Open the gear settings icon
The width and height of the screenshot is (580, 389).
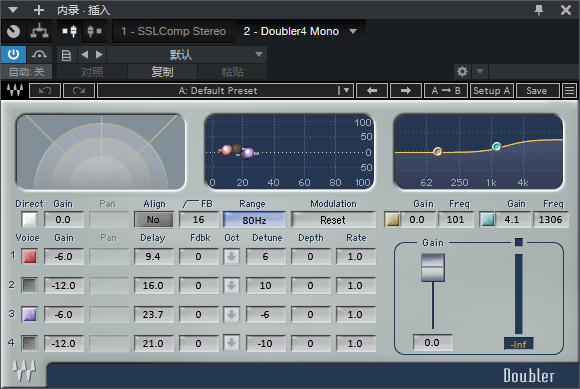pyautogui.click(x=462, y=71)
